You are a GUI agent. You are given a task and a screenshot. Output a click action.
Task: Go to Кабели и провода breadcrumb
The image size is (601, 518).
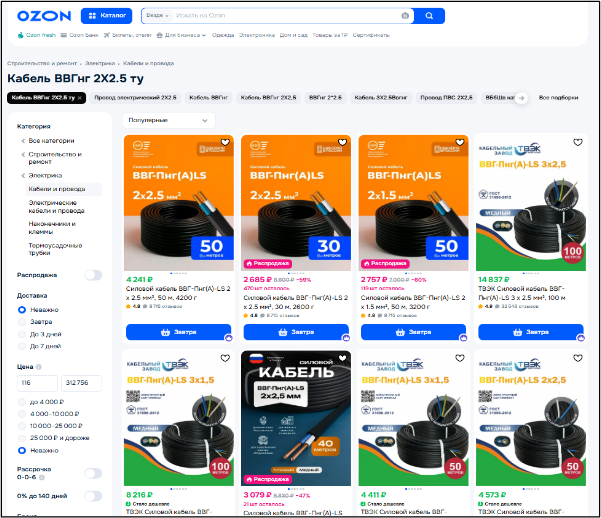click(149, 63)
